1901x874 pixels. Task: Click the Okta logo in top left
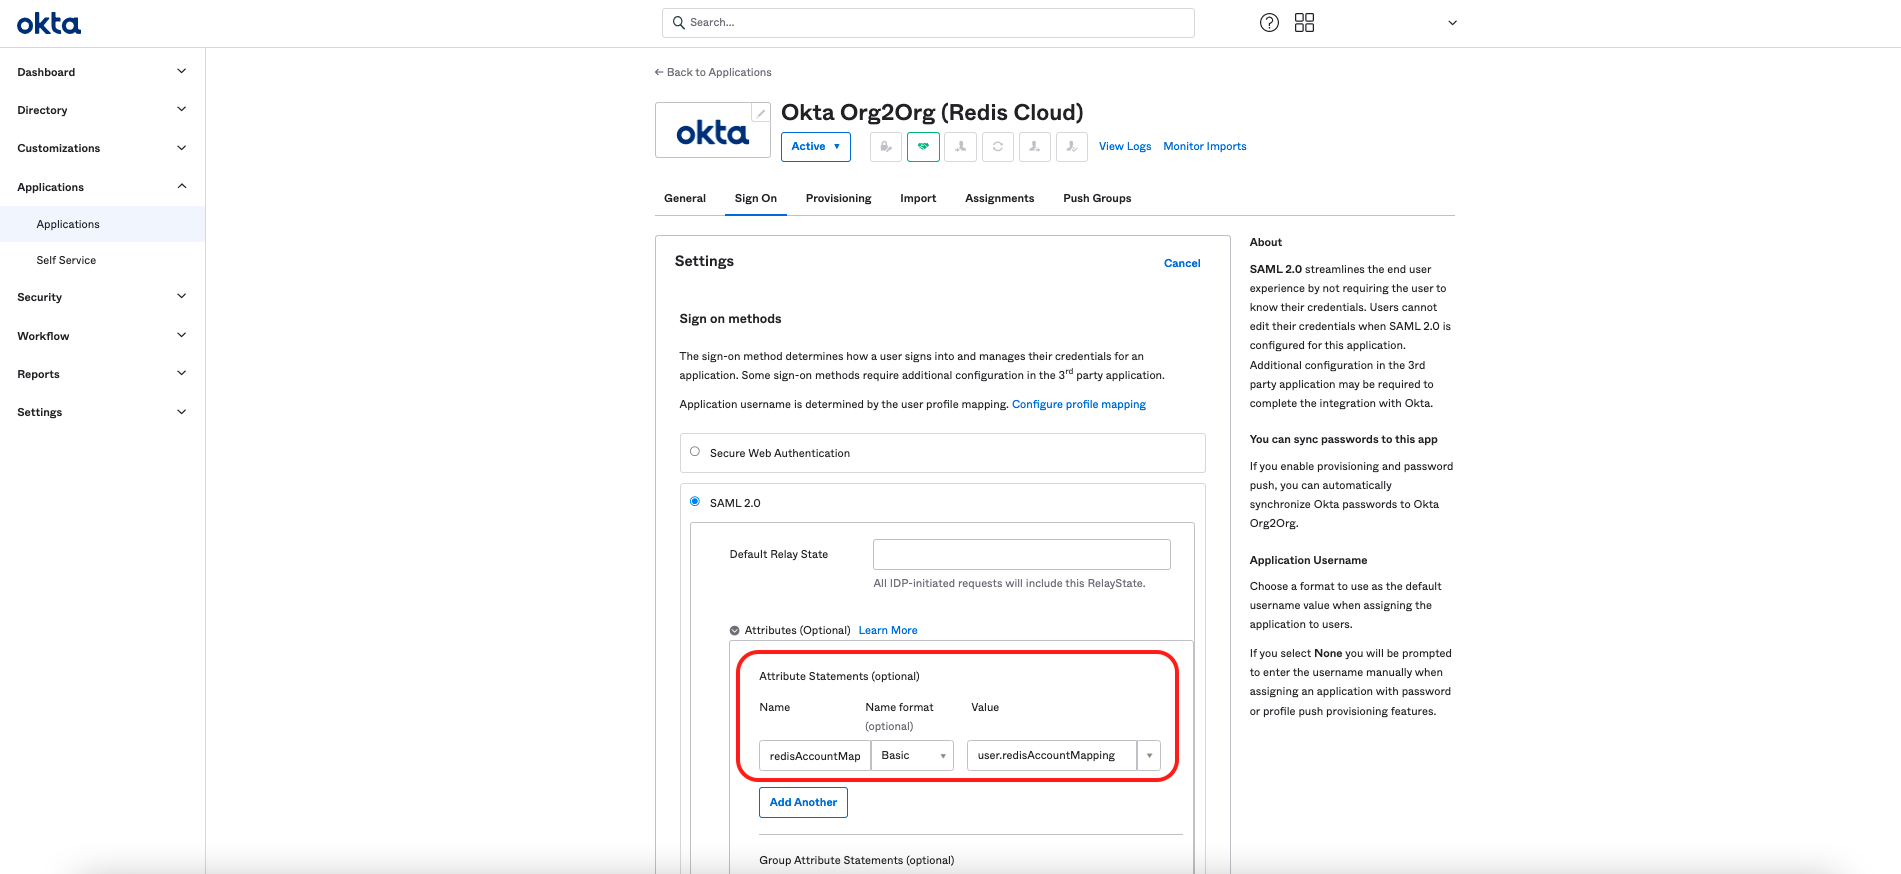point(49,24)
